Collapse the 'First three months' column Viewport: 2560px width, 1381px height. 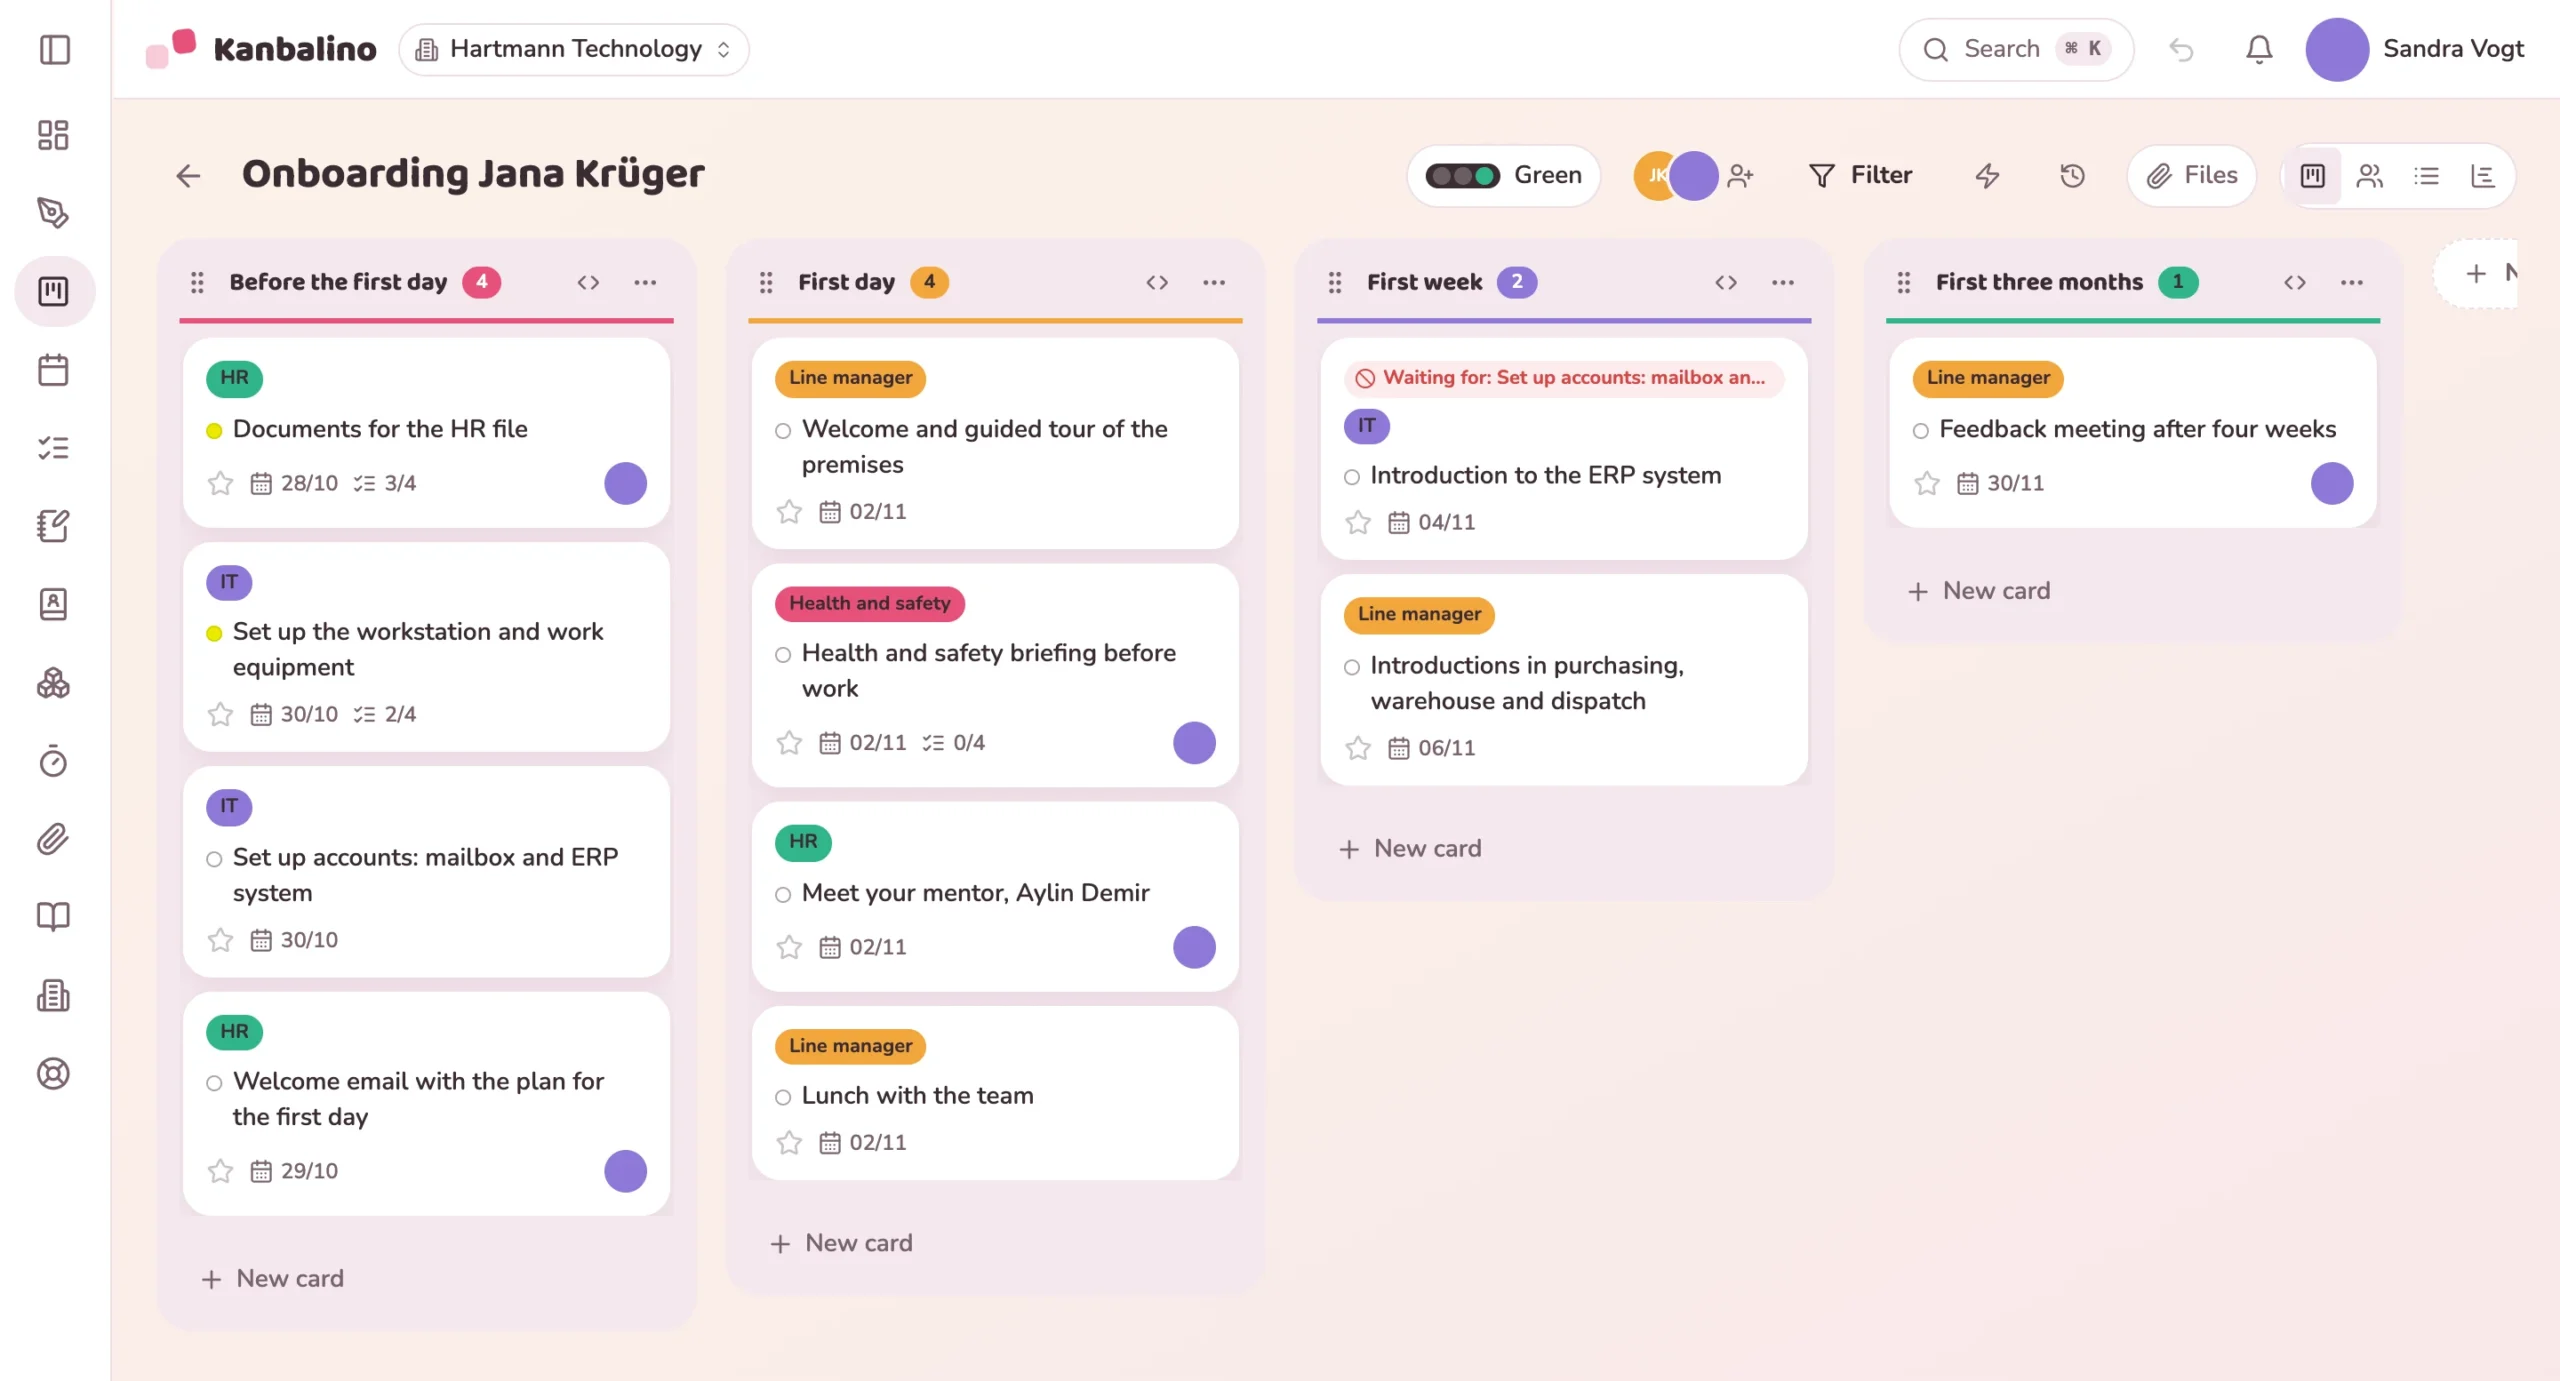tap(2295, 282)
